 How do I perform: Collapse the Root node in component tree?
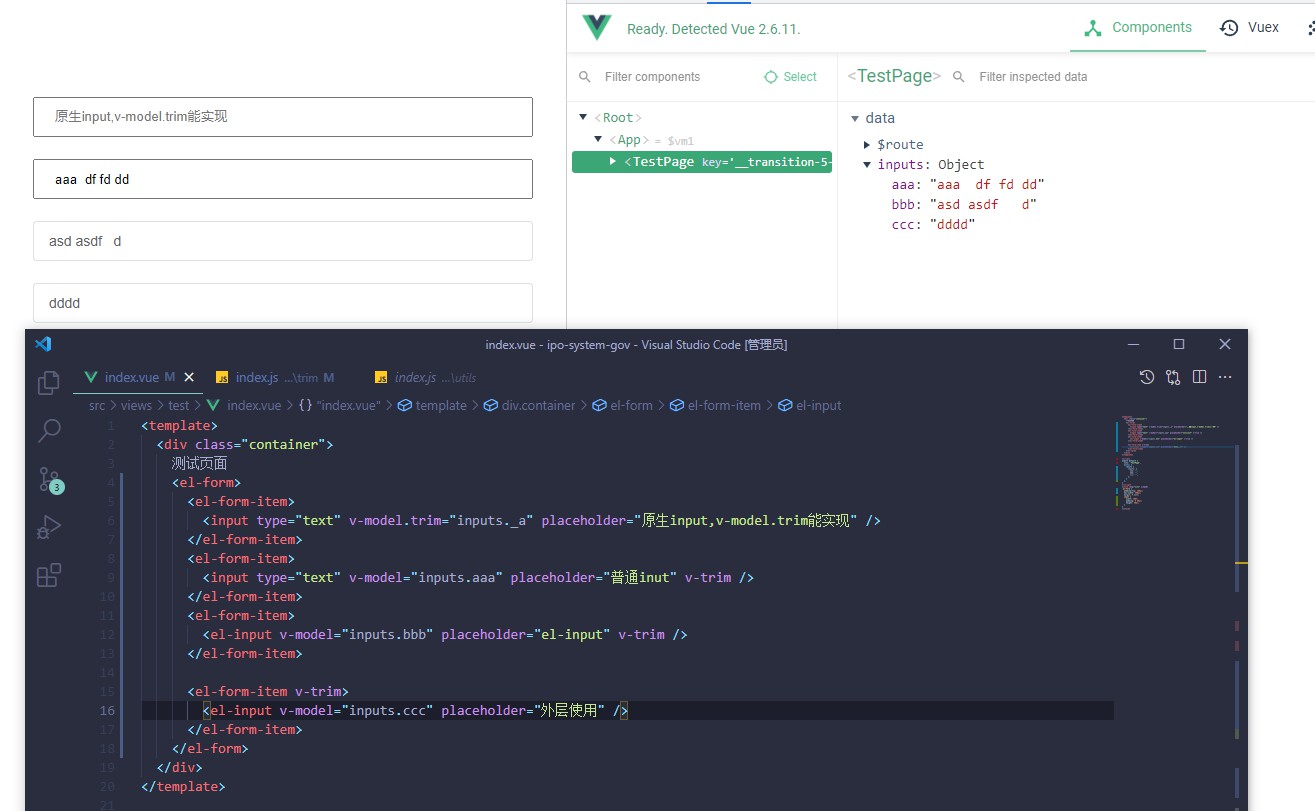(583, 118)
